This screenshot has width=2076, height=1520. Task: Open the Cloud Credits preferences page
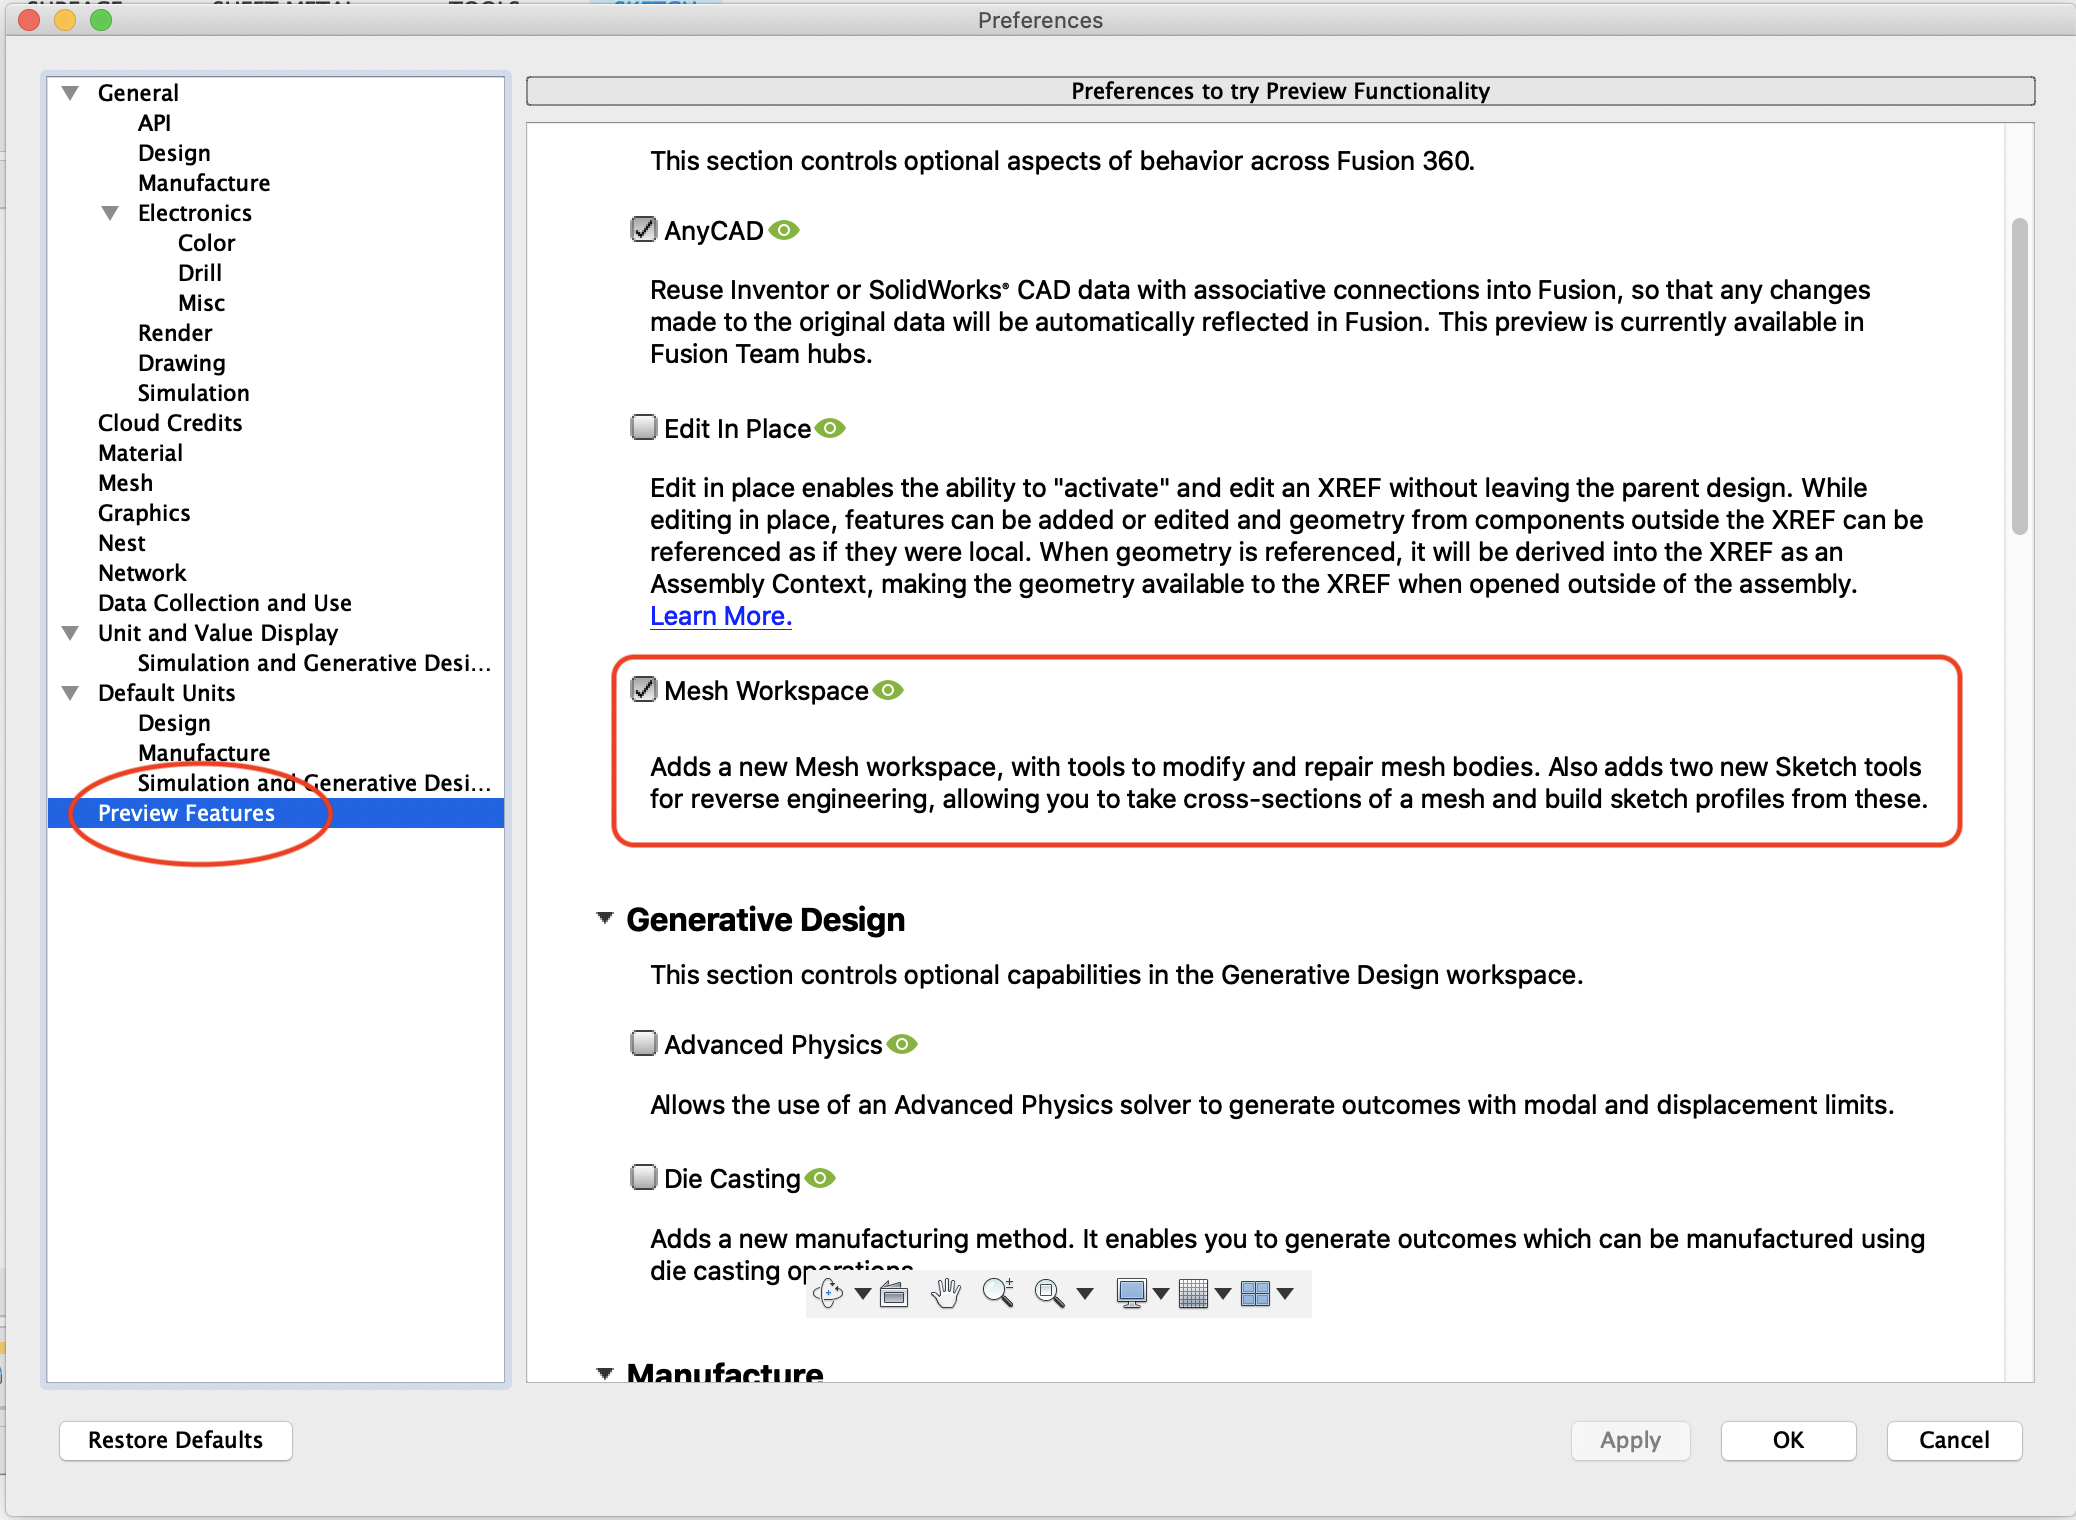170,423
